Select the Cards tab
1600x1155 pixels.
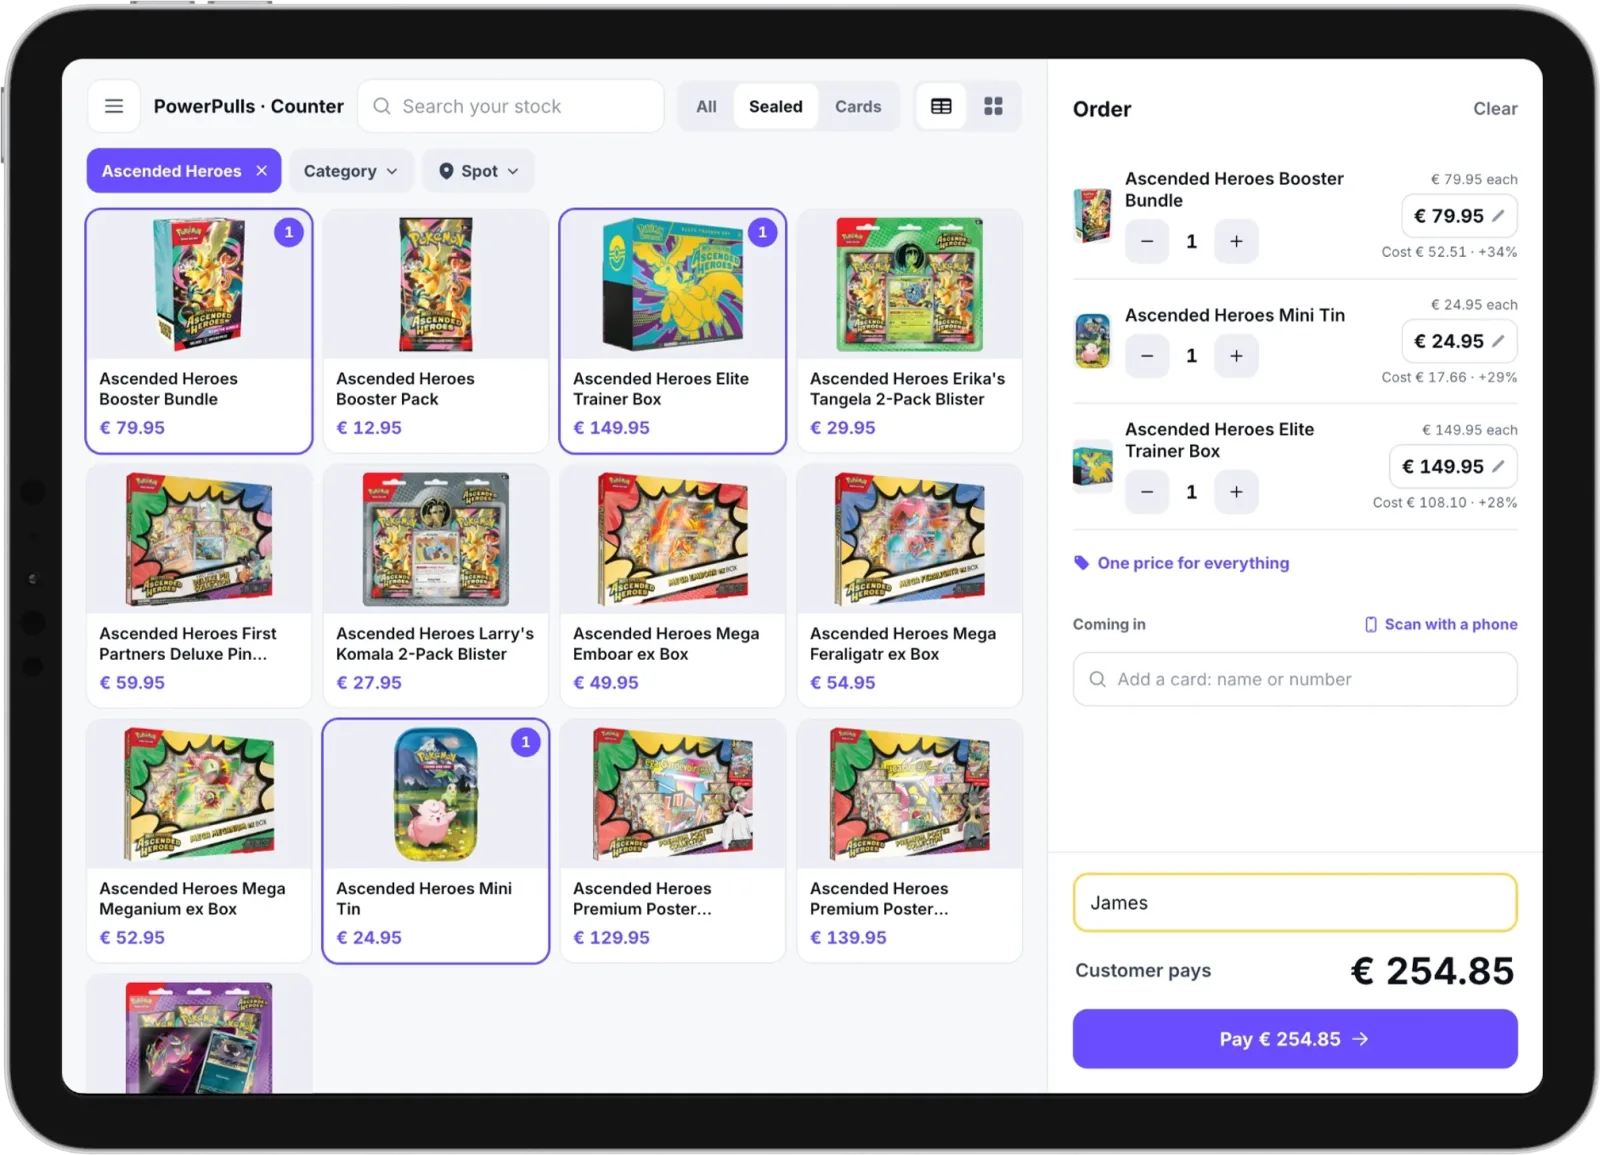pyautogui.click(x=858, y=106)
